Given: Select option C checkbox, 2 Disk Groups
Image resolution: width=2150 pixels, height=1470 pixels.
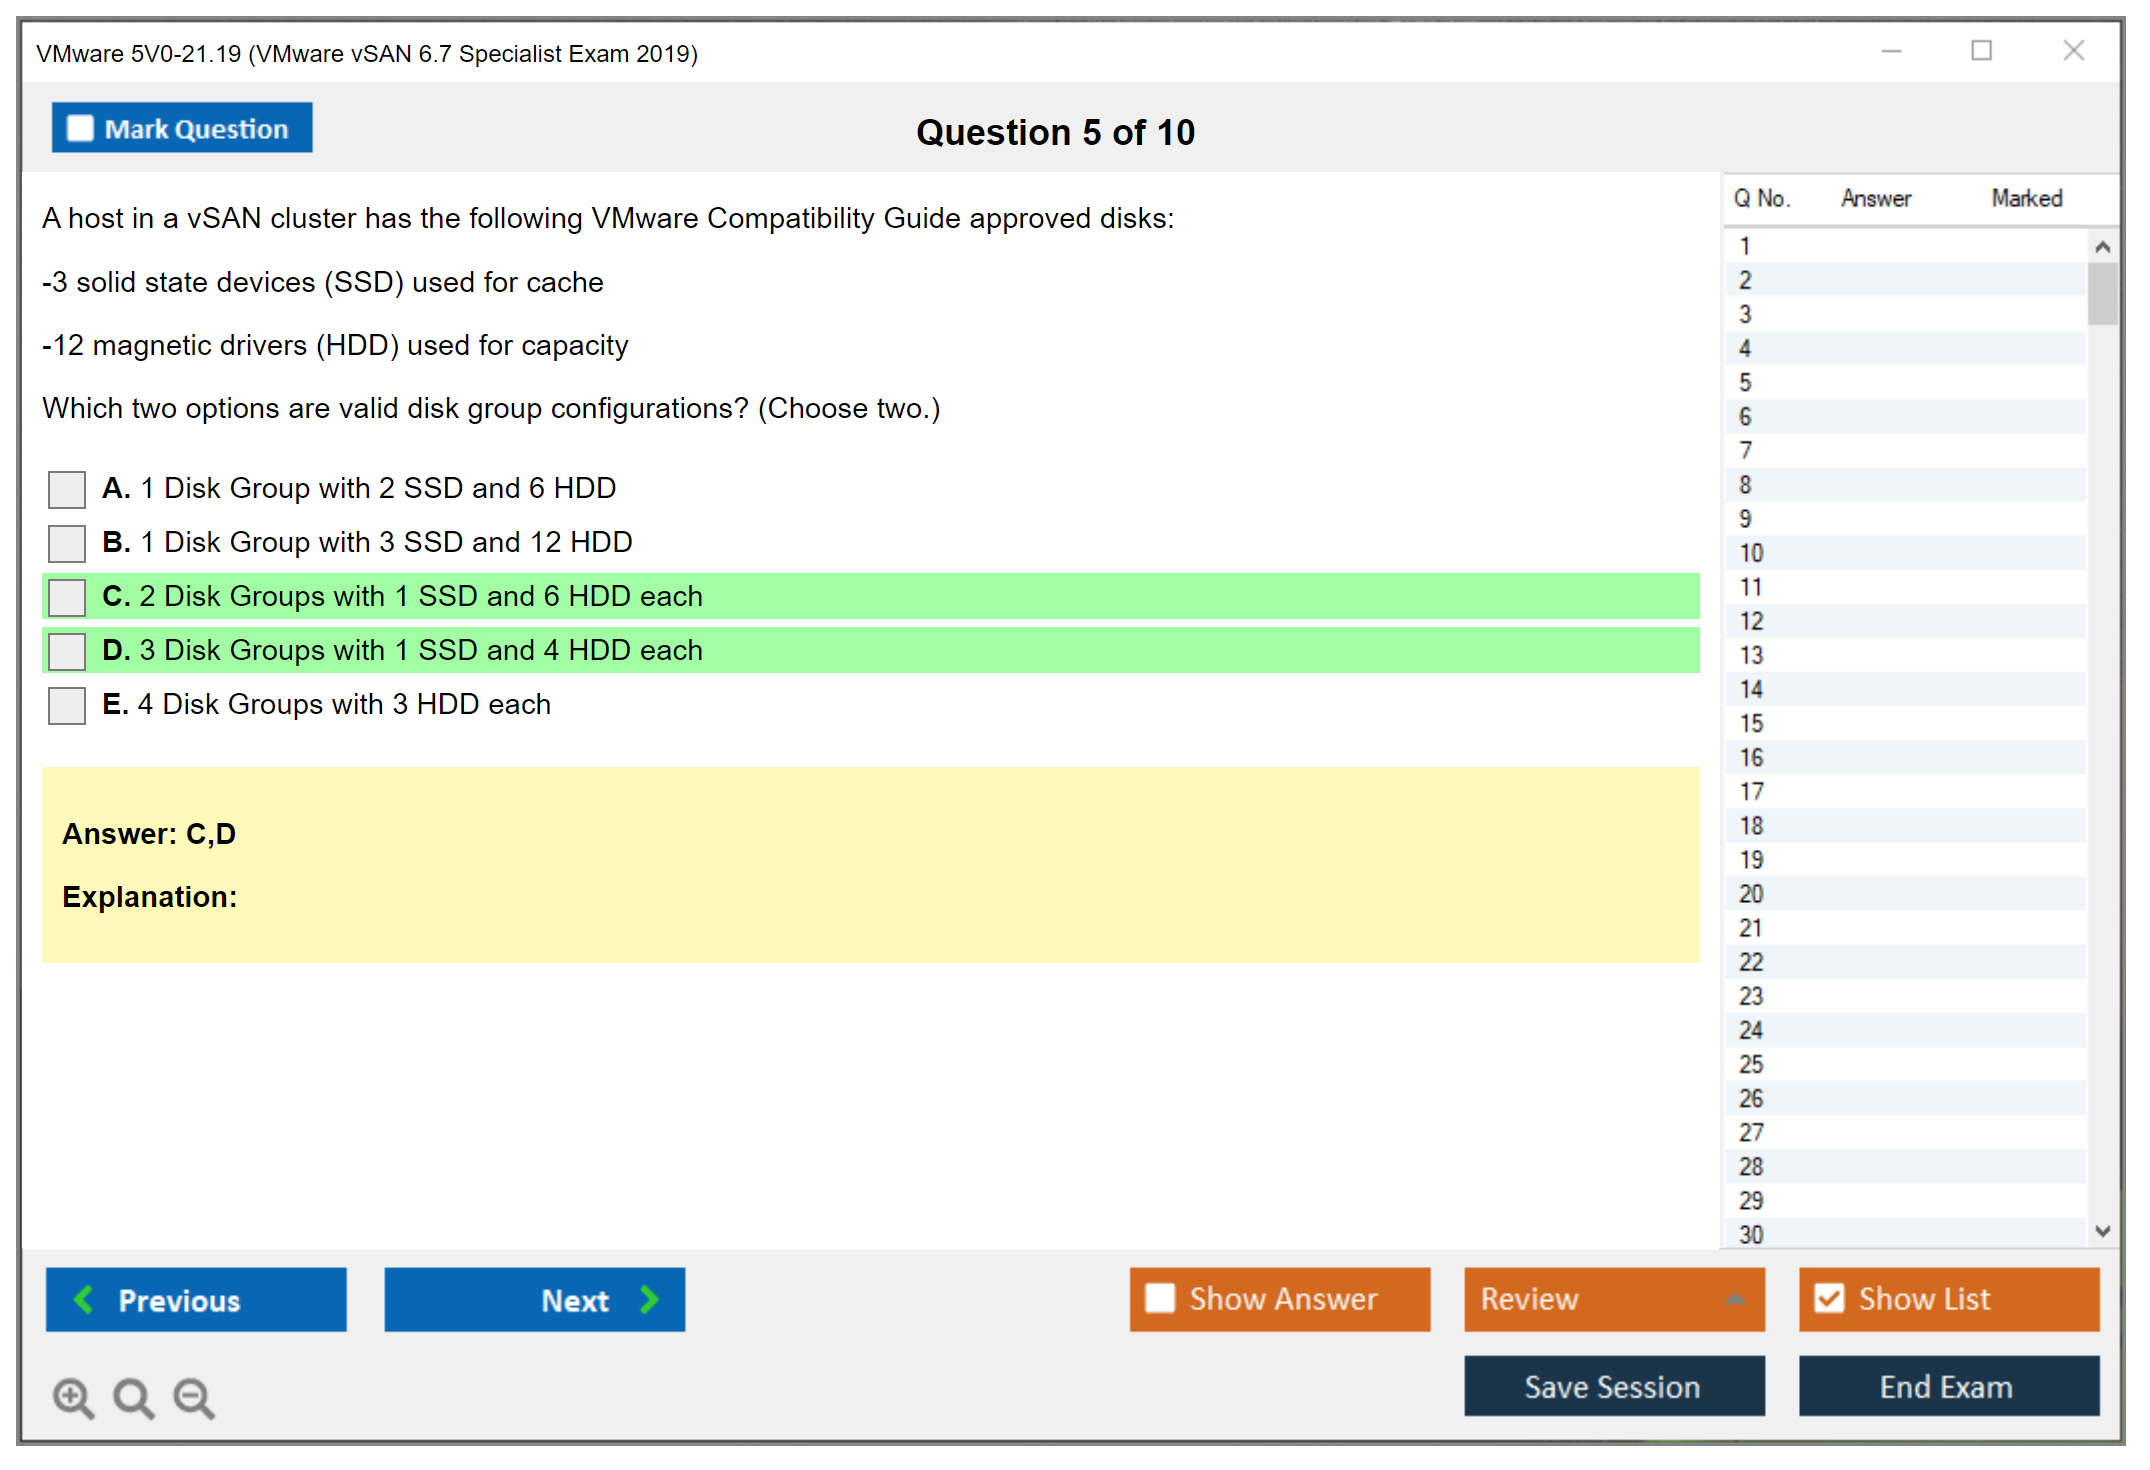Looking at the screenshot, I should (x=67, y=598).
